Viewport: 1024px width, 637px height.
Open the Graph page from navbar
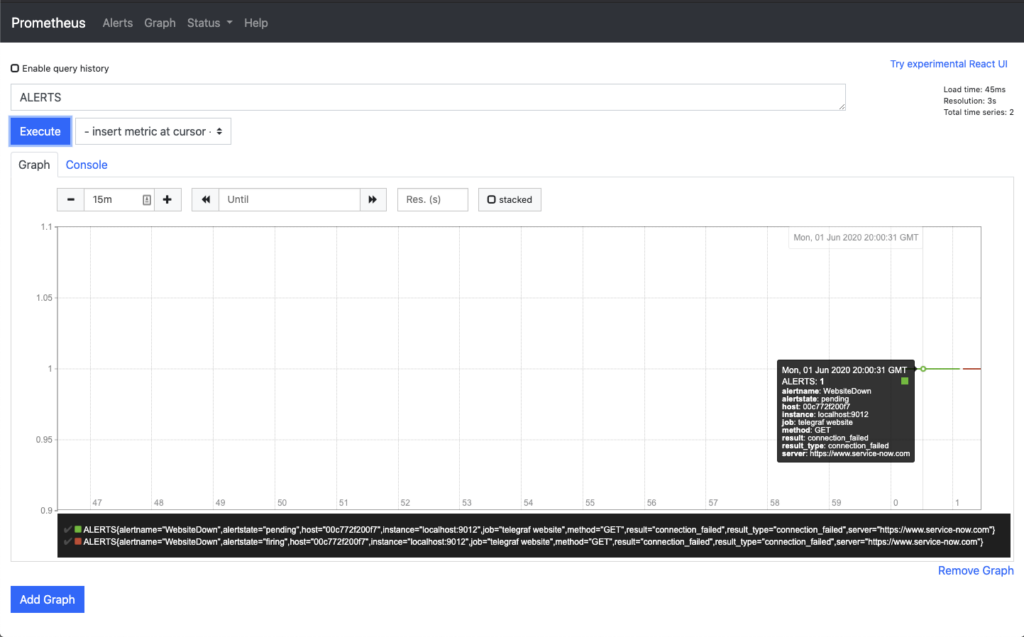click(160, 23)
